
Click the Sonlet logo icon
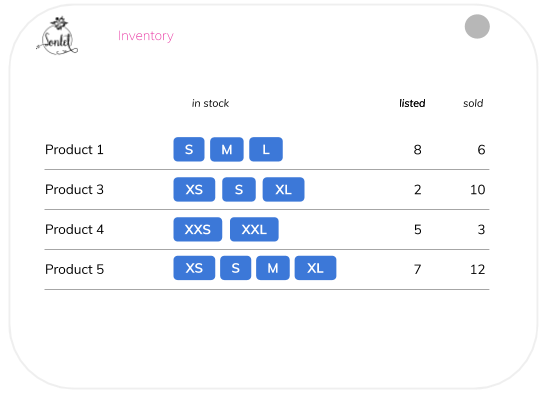[57, 36]
